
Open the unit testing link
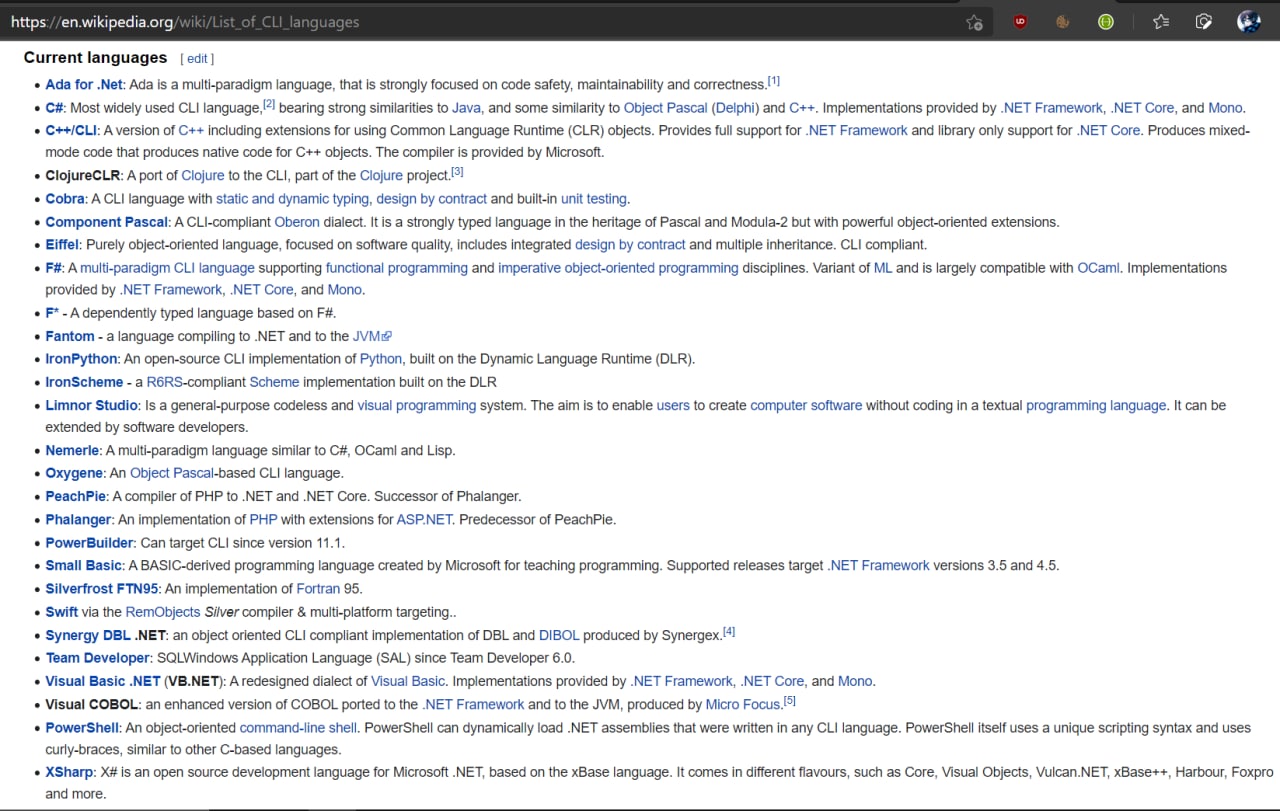[x=593, y=199]
